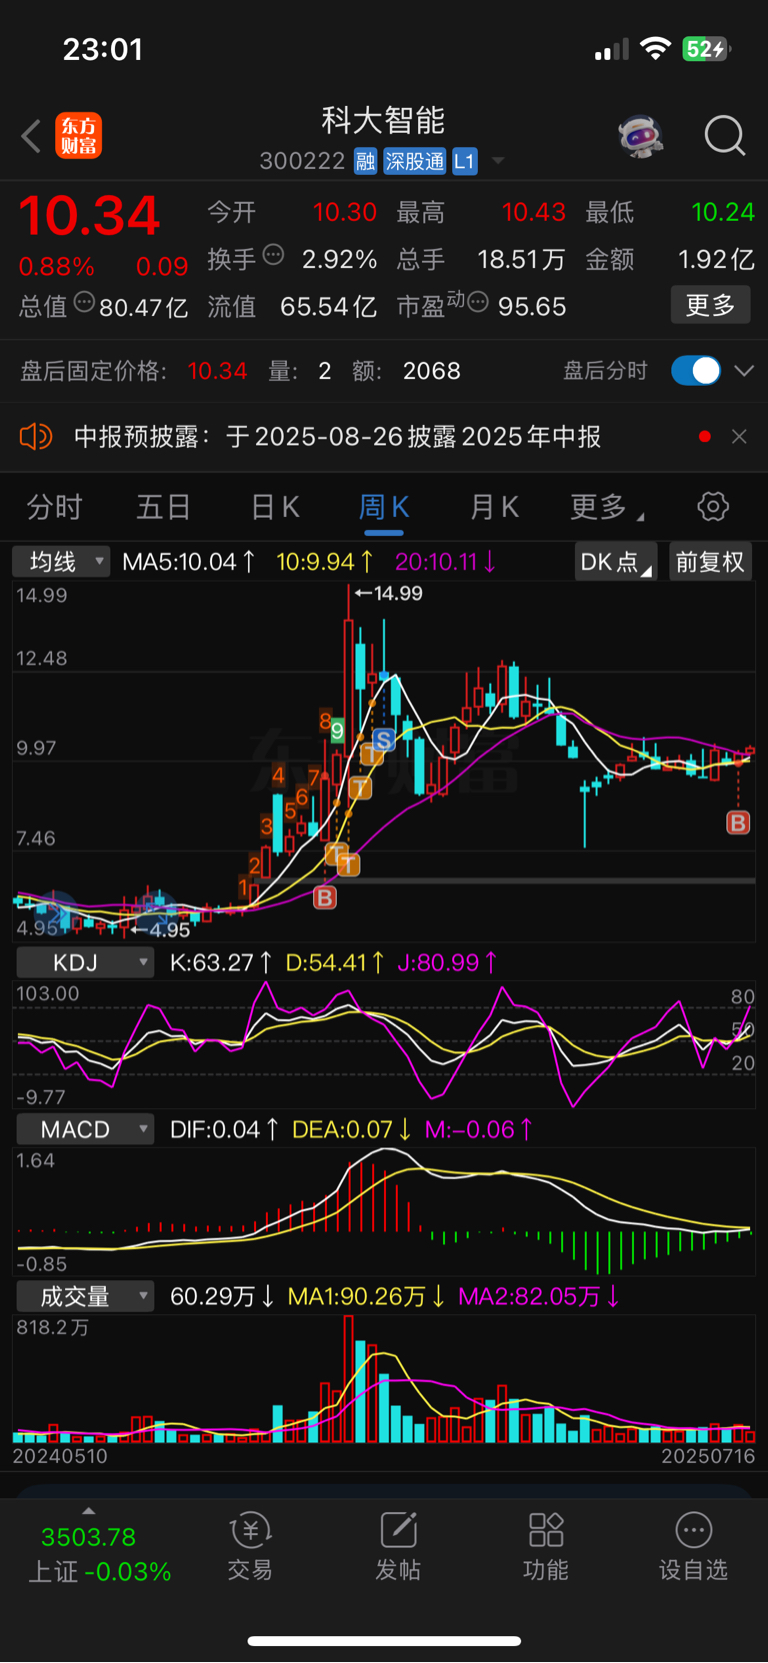Tap the J:80.99 reading
The width and height of the screenshot is (768, 1663).
point(447,963)
